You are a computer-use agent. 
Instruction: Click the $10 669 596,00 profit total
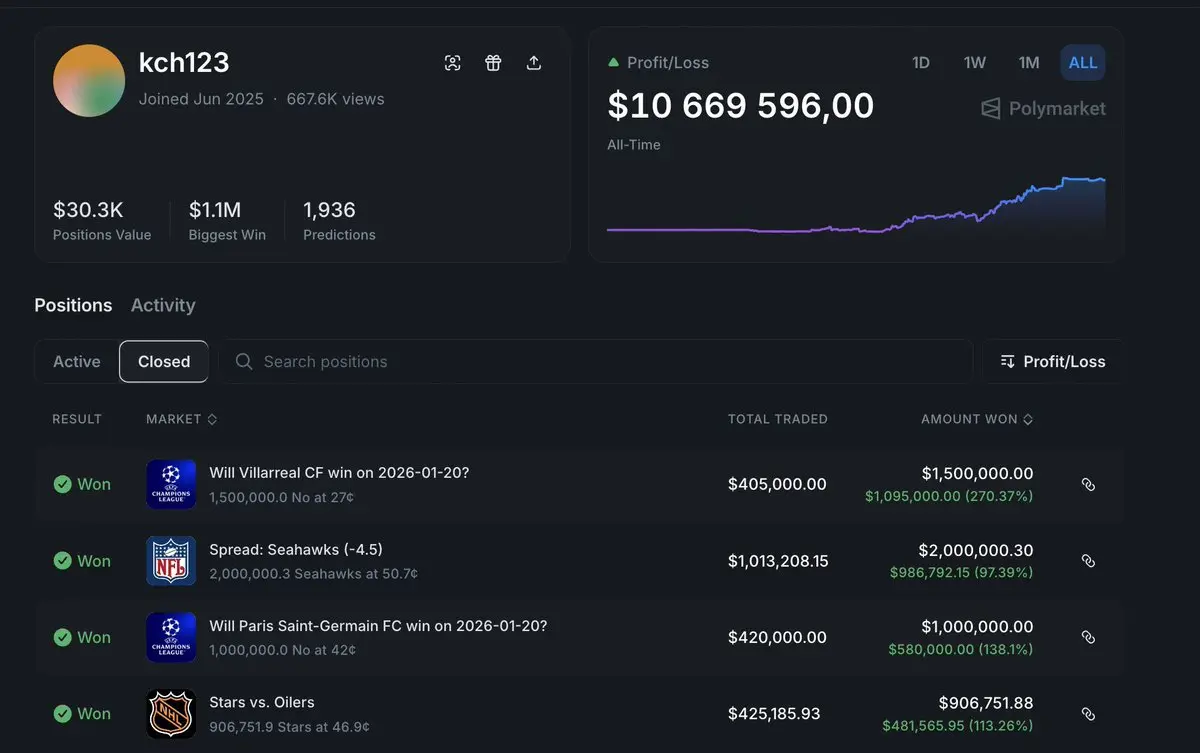(741, 105)
